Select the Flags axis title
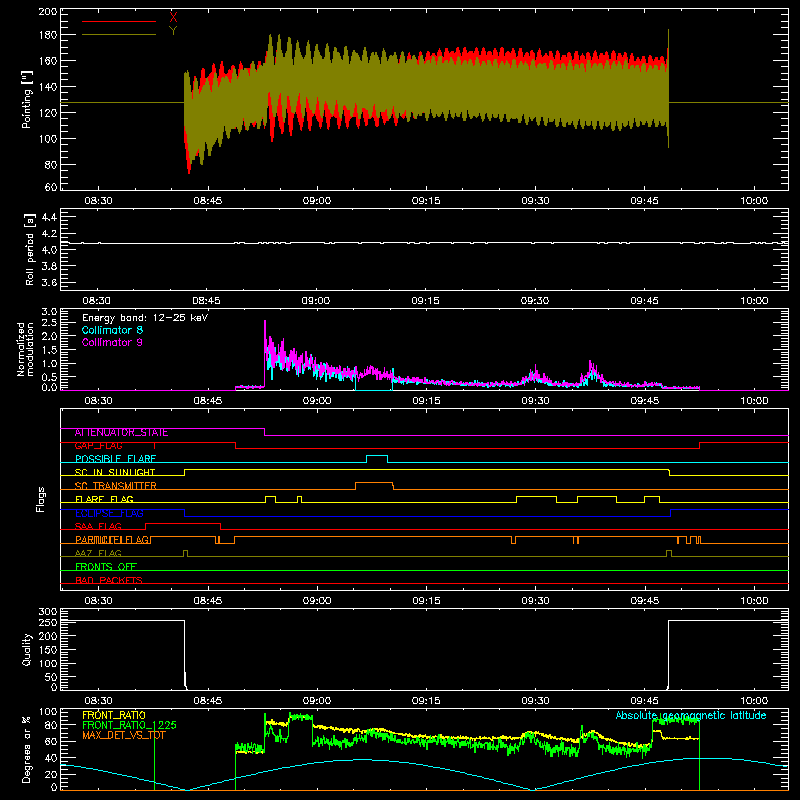 point(40,499)
